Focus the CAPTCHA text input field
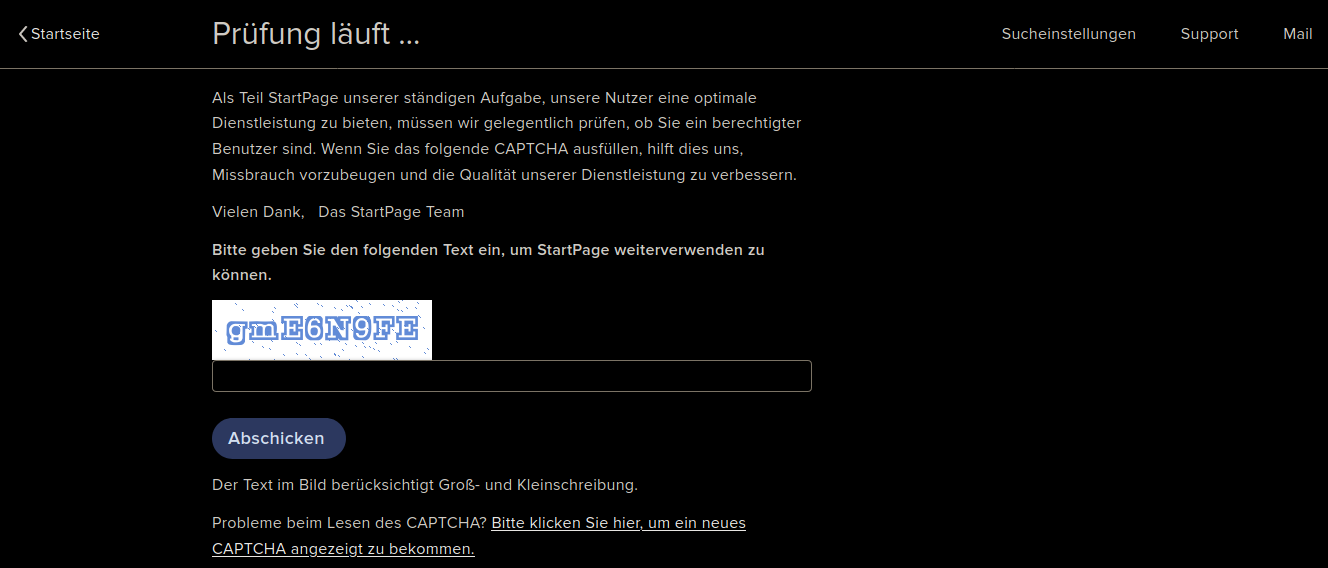Viewport: 1328px width, 568px height. pyautogui.click(x=512, y=376)
